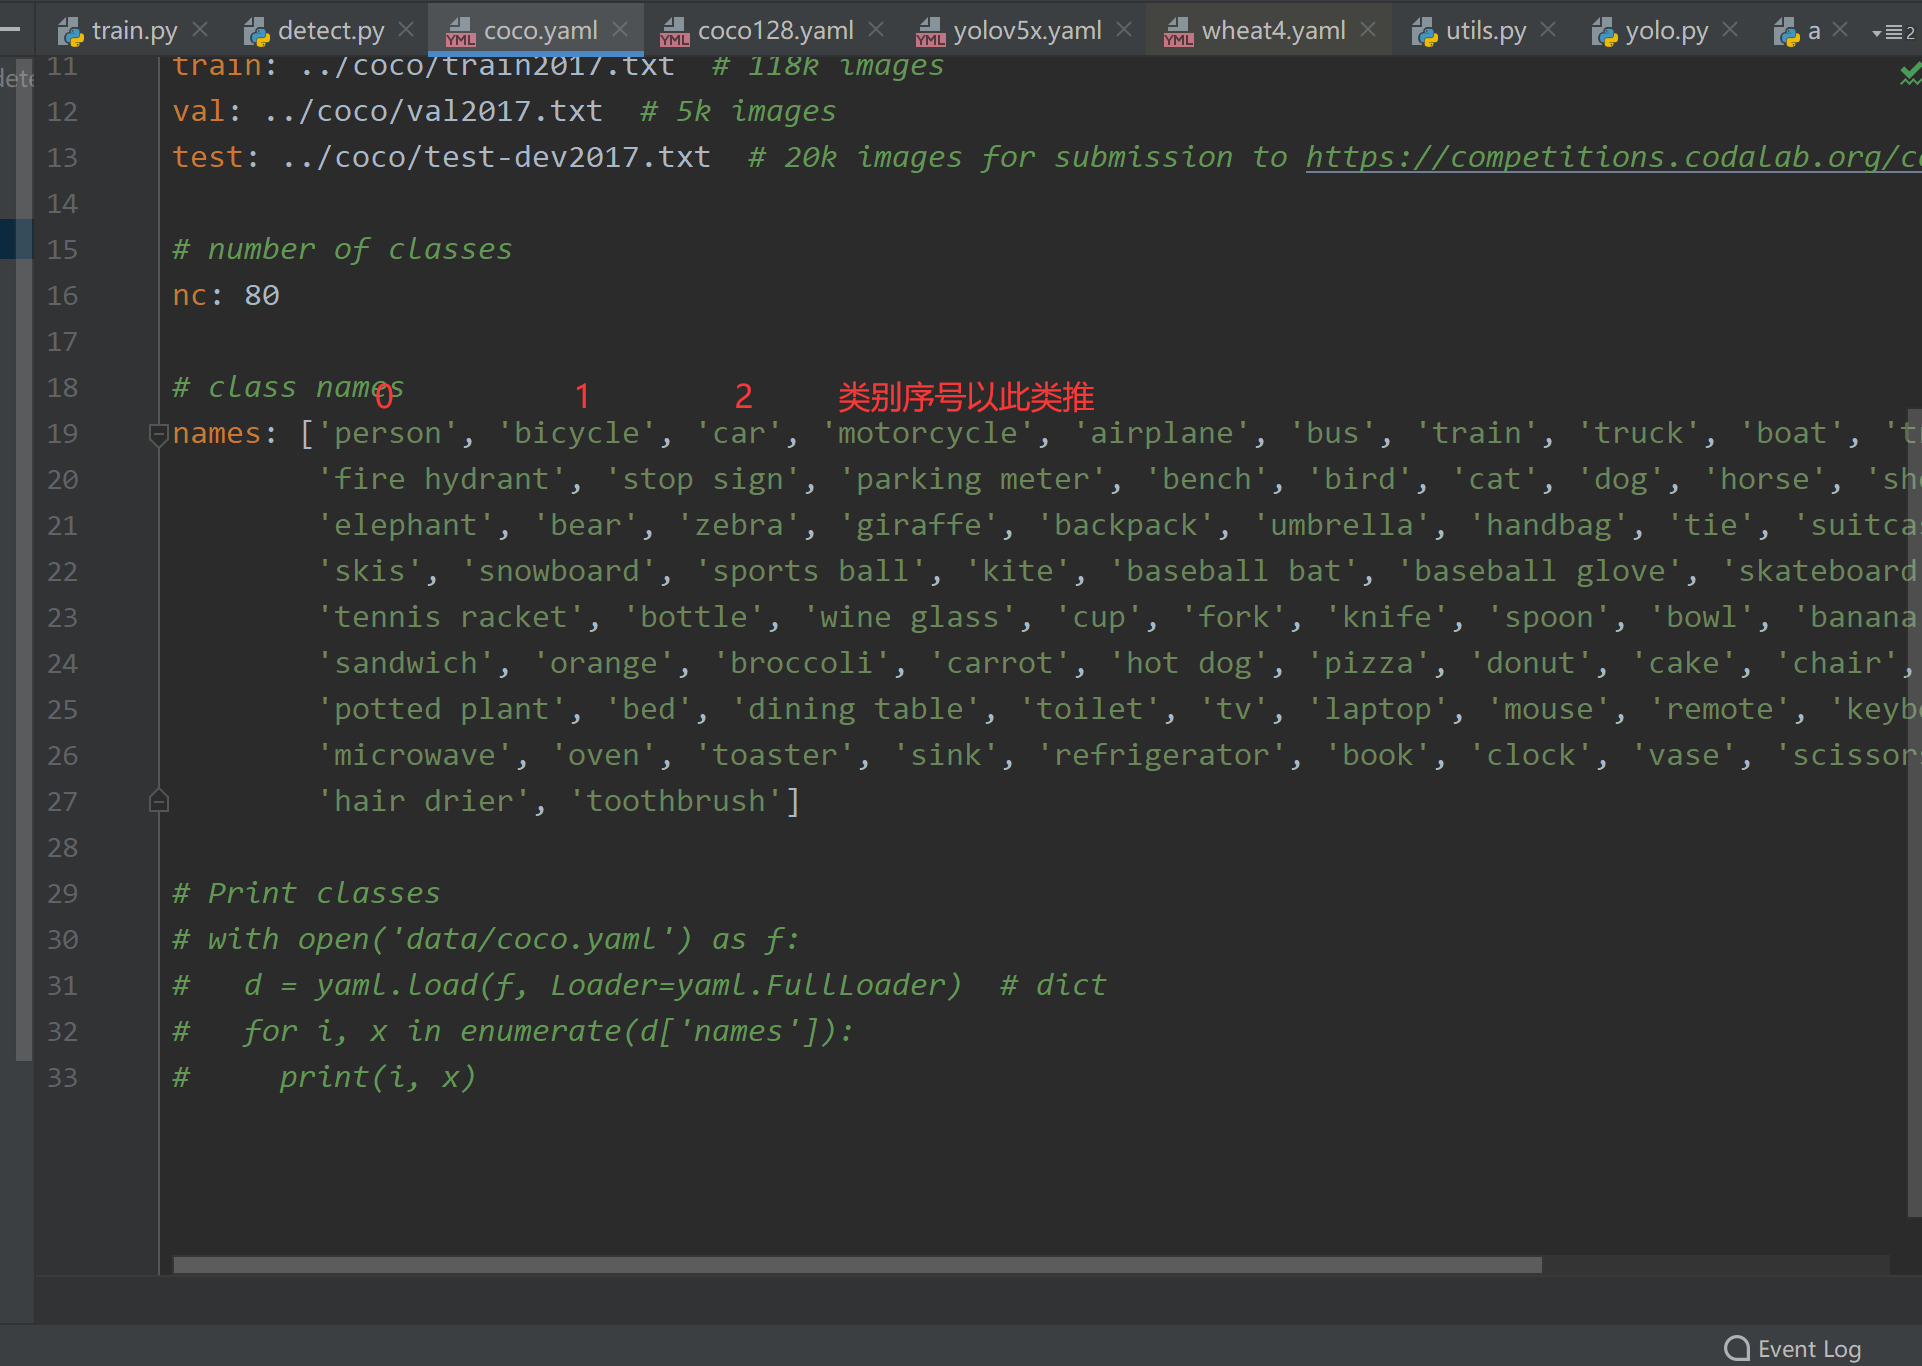Image resolution: width=1922 pixels, height=1366 pixels.
Task: Open the train.py tab
Action: [134, 31]
